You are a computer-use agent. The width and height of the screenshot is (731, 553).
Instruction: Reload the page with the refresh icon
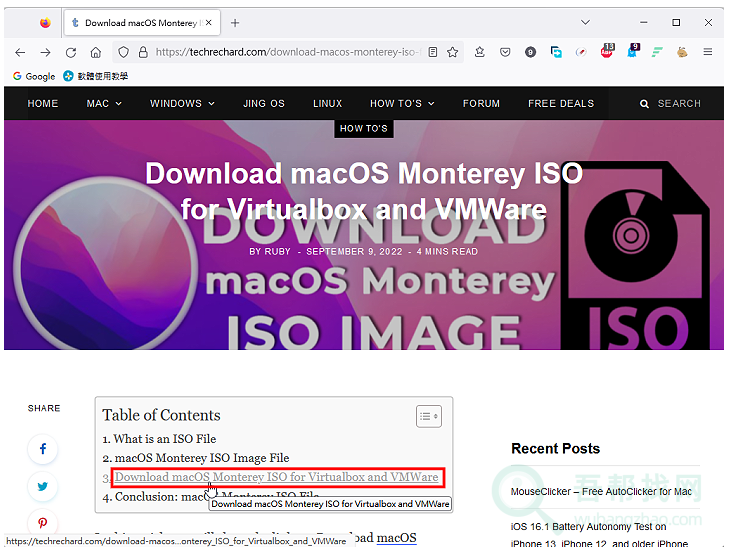click(71, 52)
